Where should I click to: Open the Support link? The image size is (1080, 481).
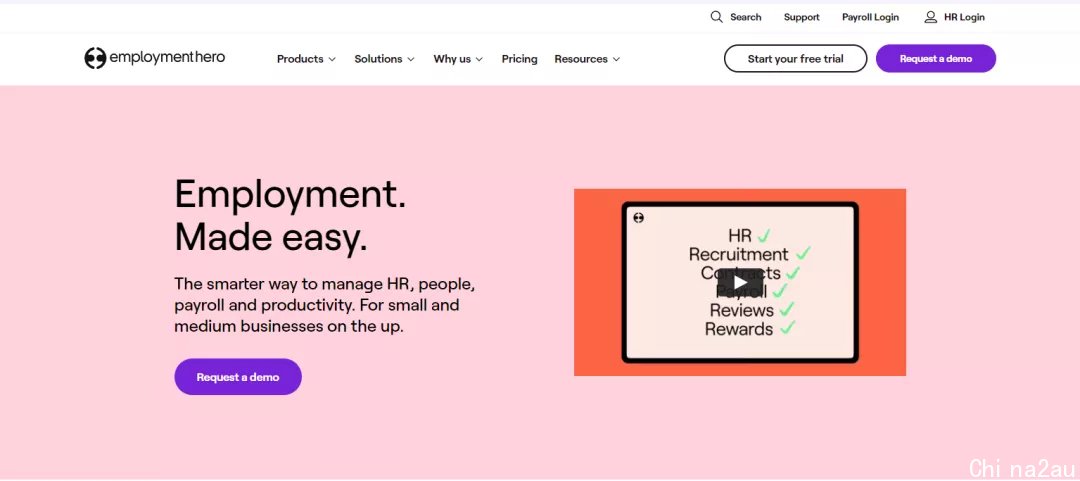point(802,17)
